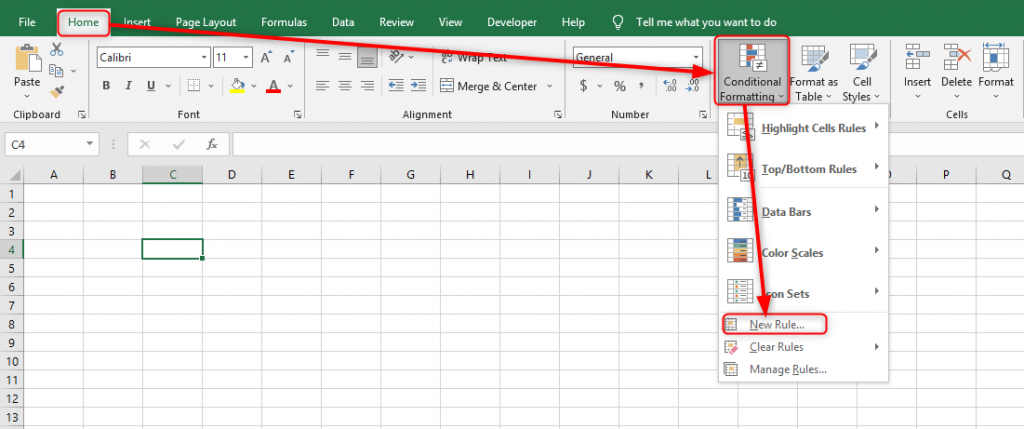Choose Manage Rules menu entry
This screenshot has height=429, width=1024.
pyautogui.click(x=788, y=369)
